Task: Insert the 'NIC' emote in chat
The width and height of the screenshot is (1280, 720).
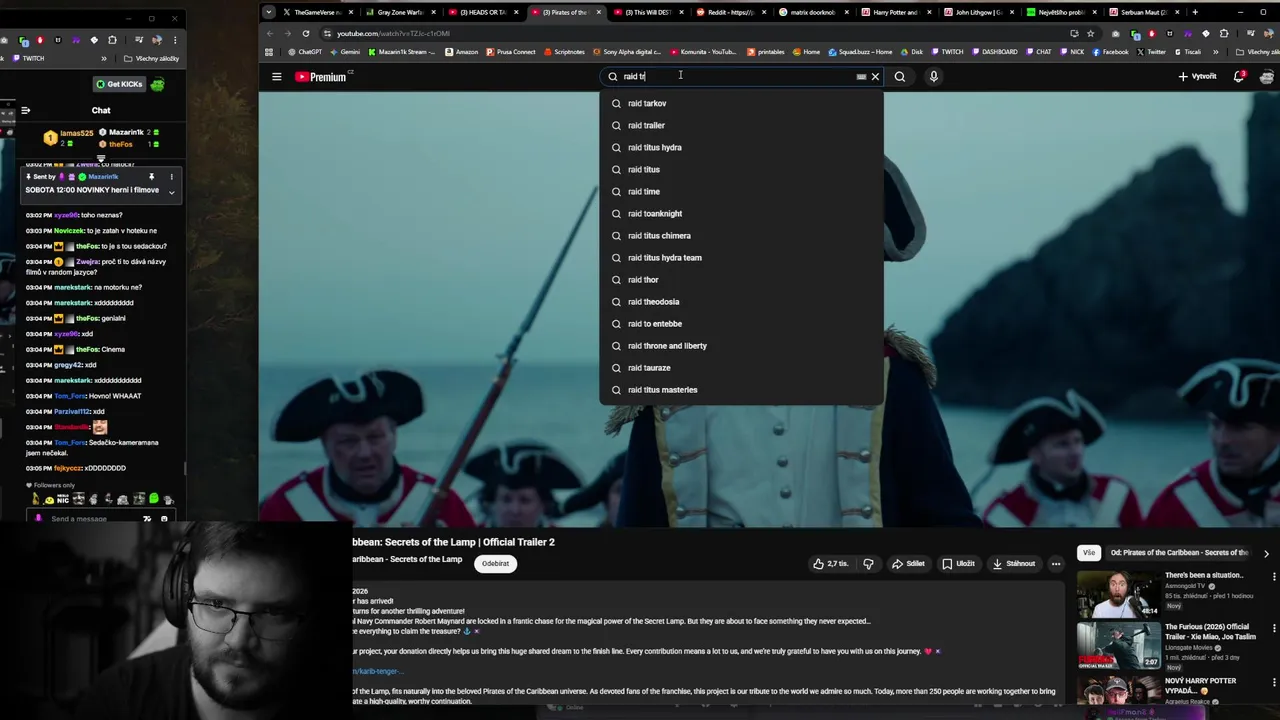Action: (x=63, y=499)
